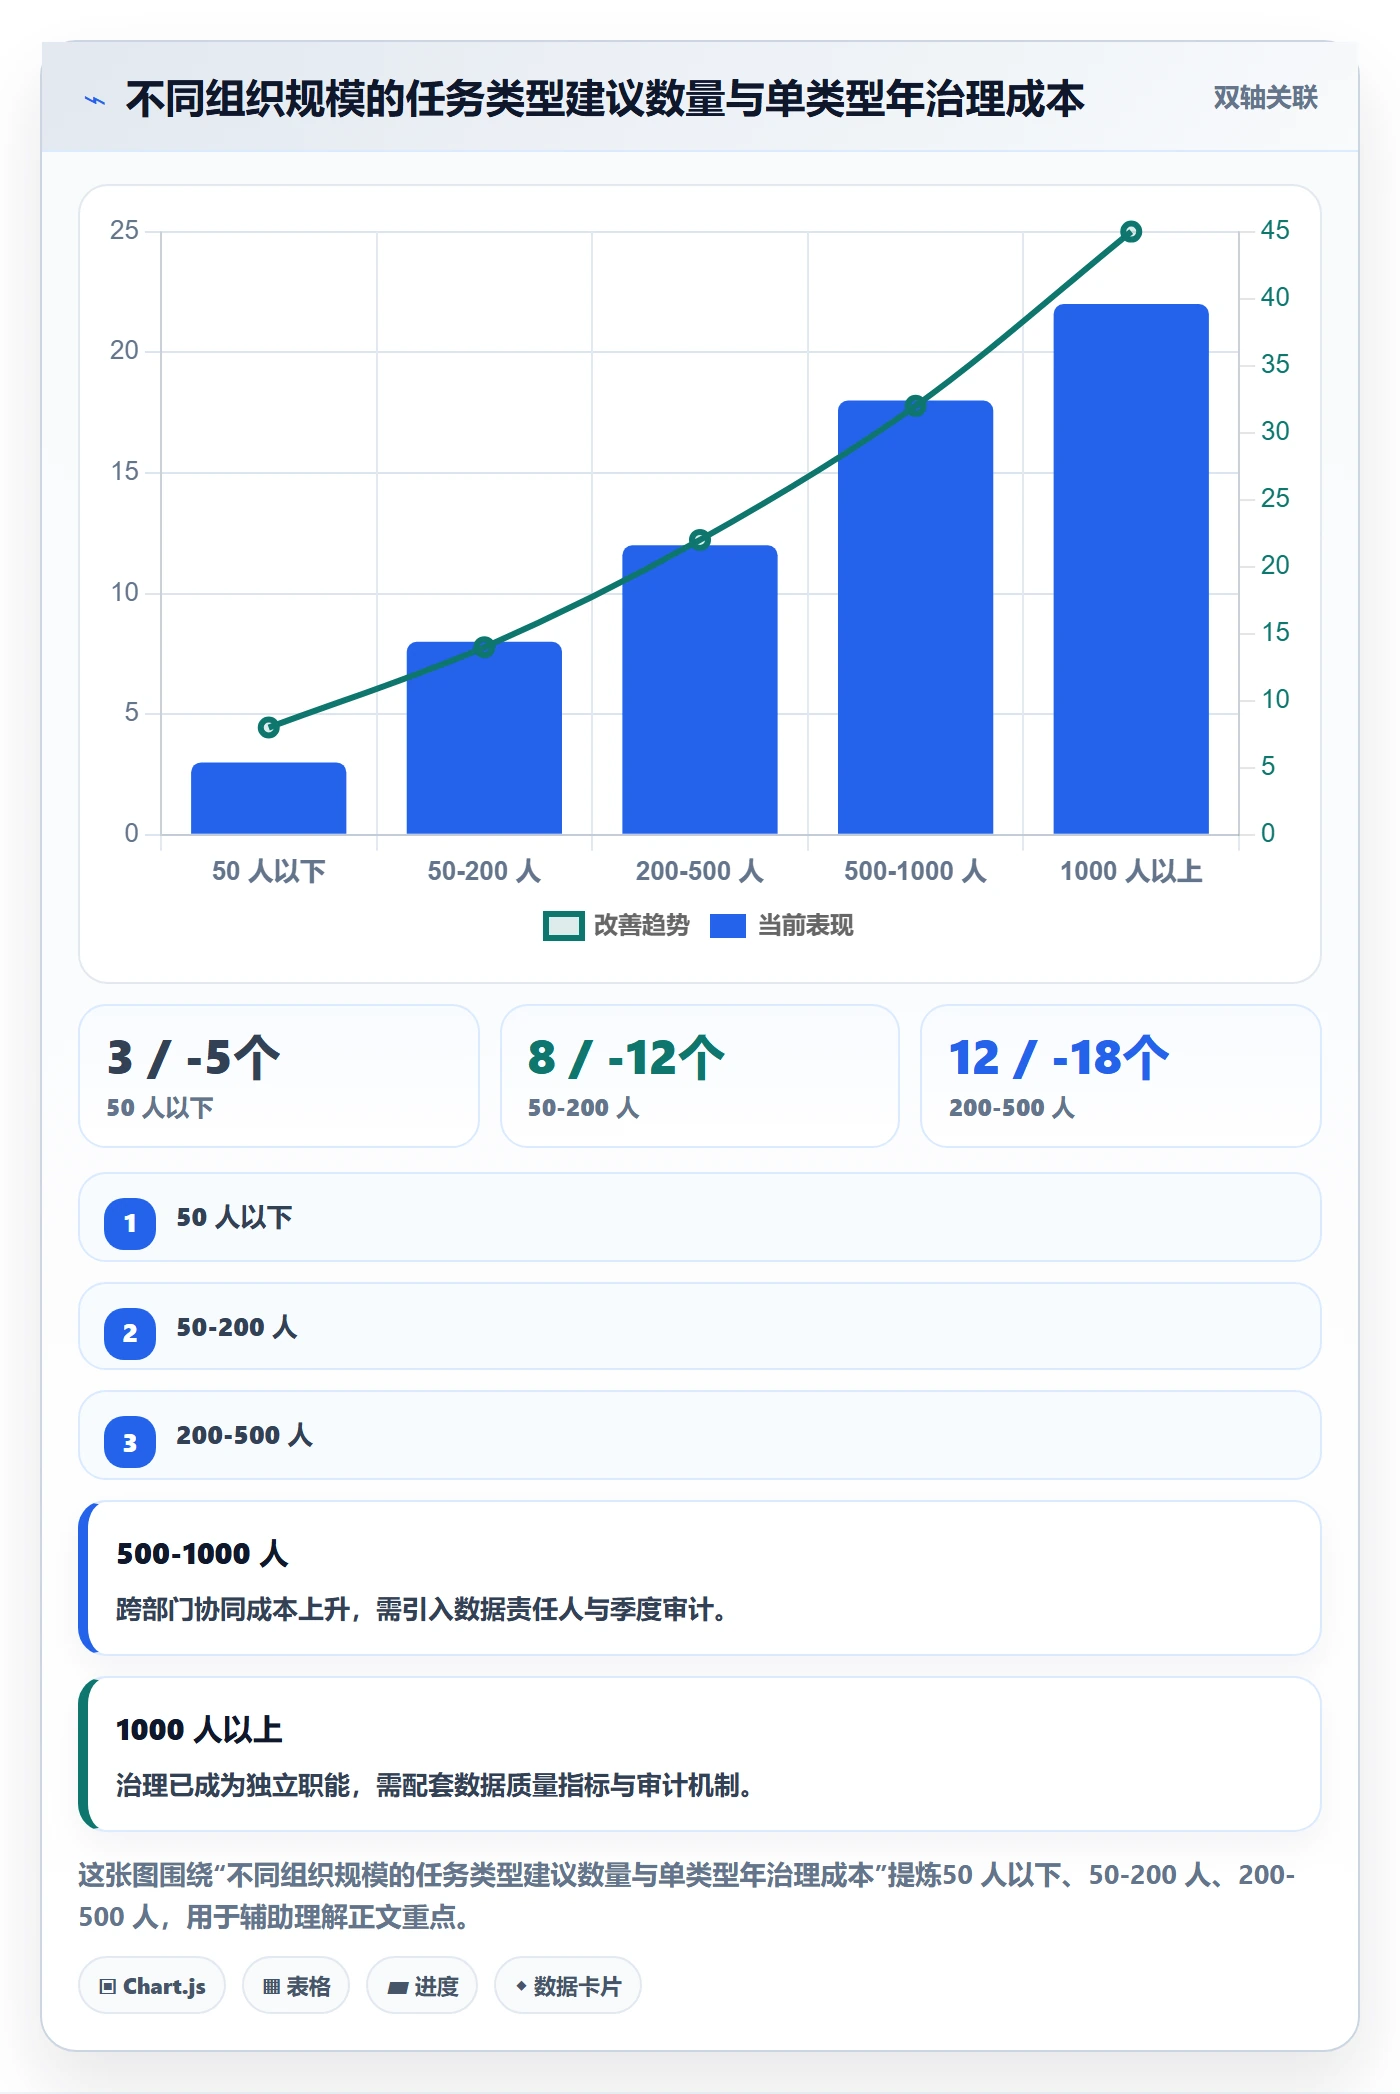This screenshot has height=2094, width=1400.
Task: Click the right axis value 45
Action: (1275, 230)
